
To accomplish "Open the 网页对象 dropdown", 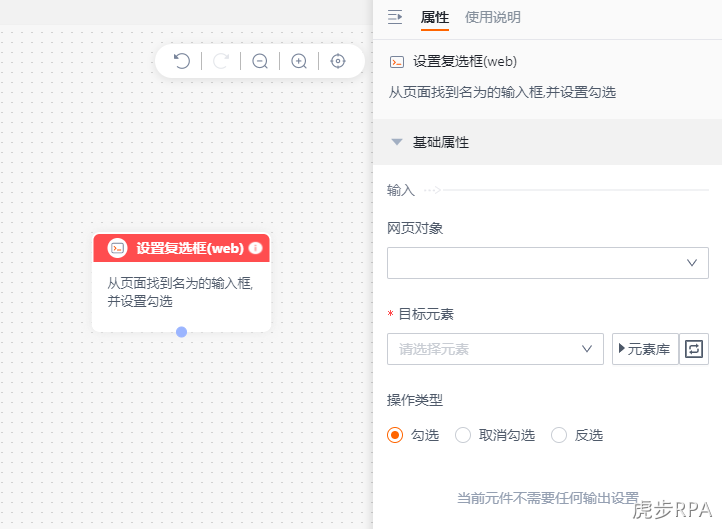I will 547,263.
